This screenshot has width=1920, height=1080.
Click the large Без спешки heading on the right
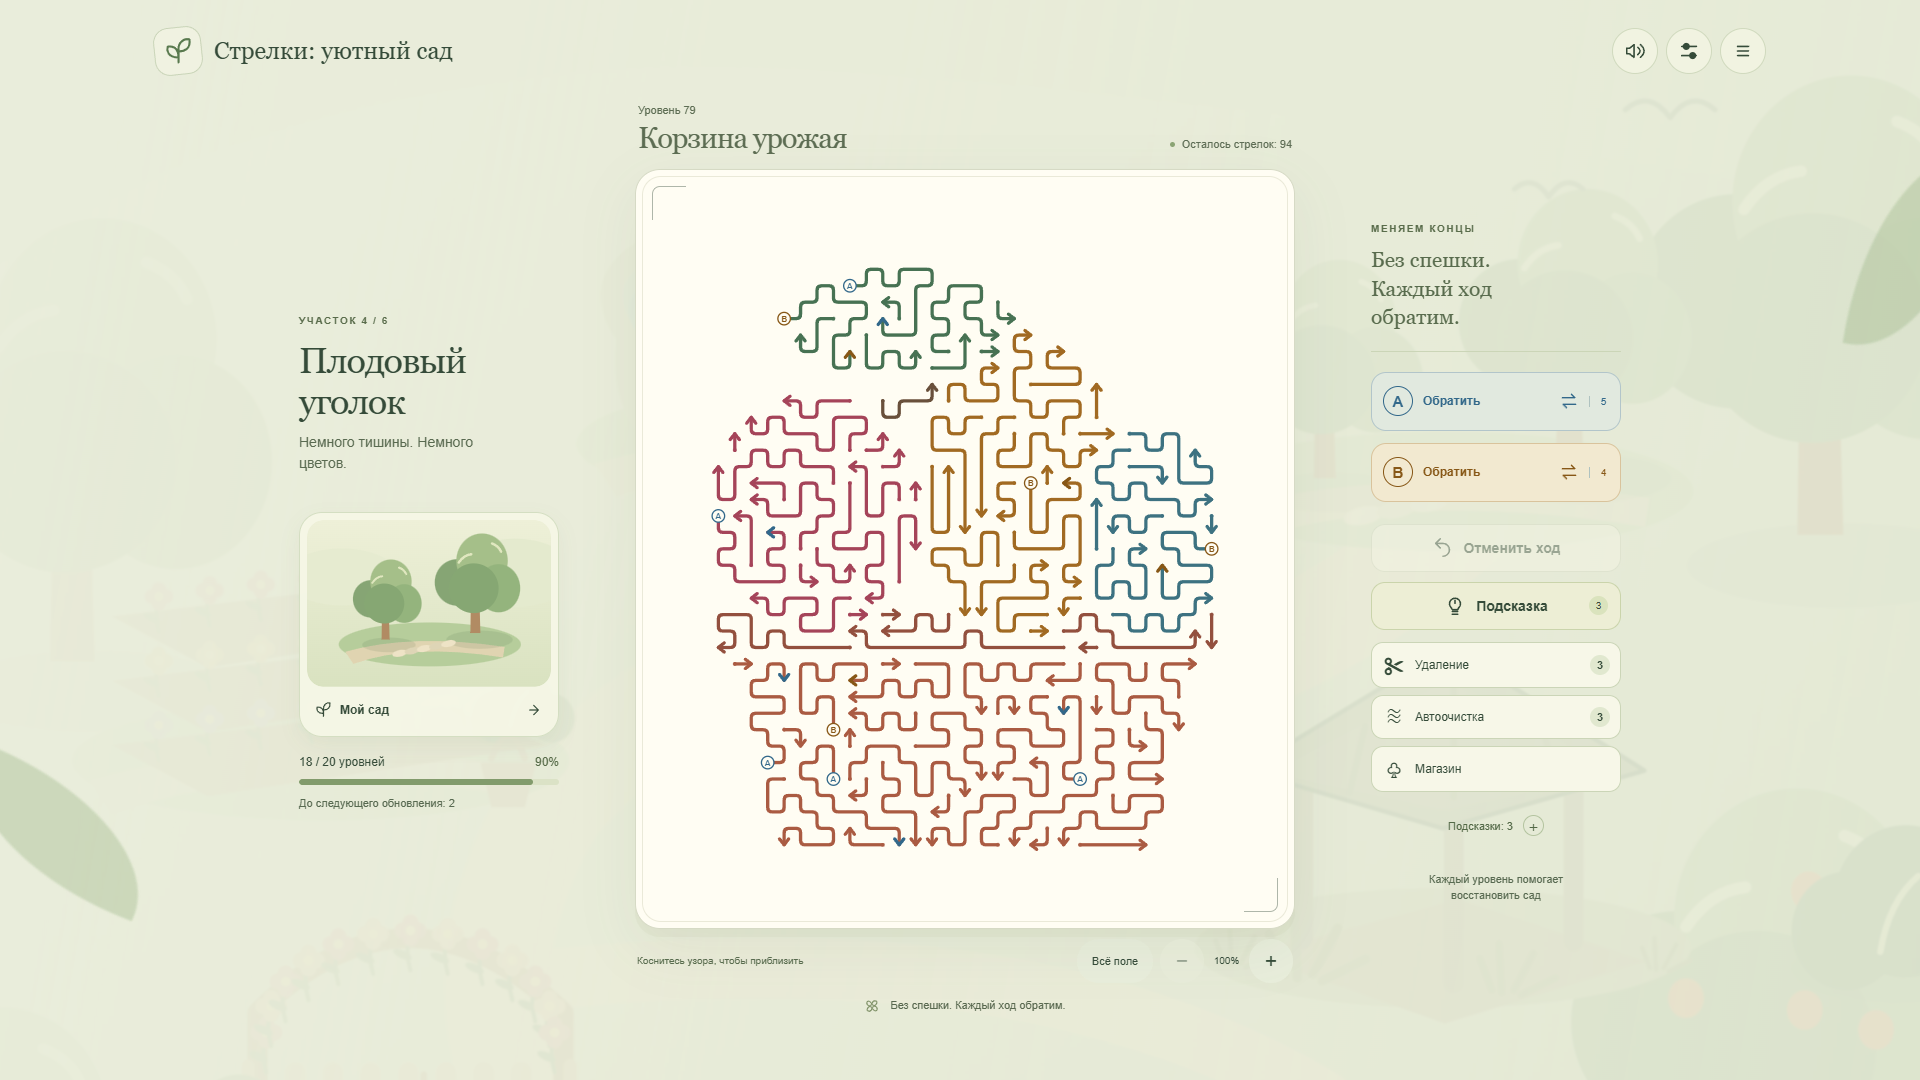coord(1431,289)
